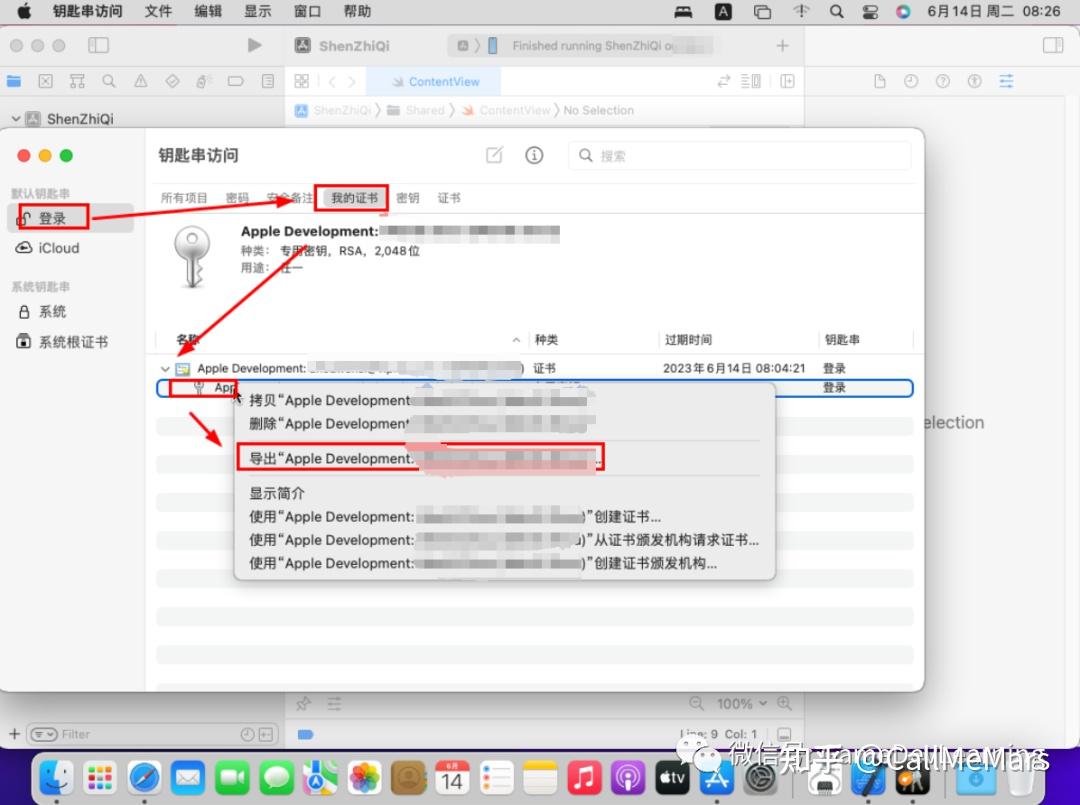1080x805 pixels.
Task: Open Launchpad from the Dock
Action: tap(100, 778)
